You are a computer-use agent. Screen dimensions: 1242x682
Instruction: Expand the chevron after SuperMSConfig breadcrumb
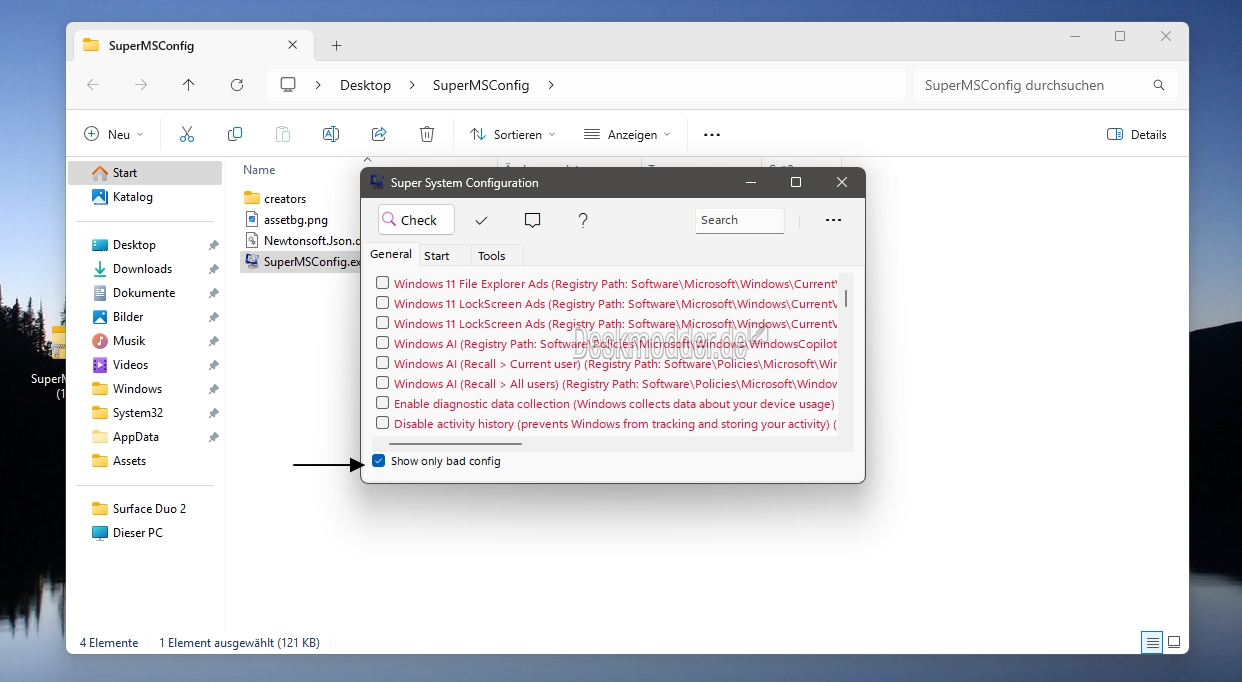pos(551,85)
